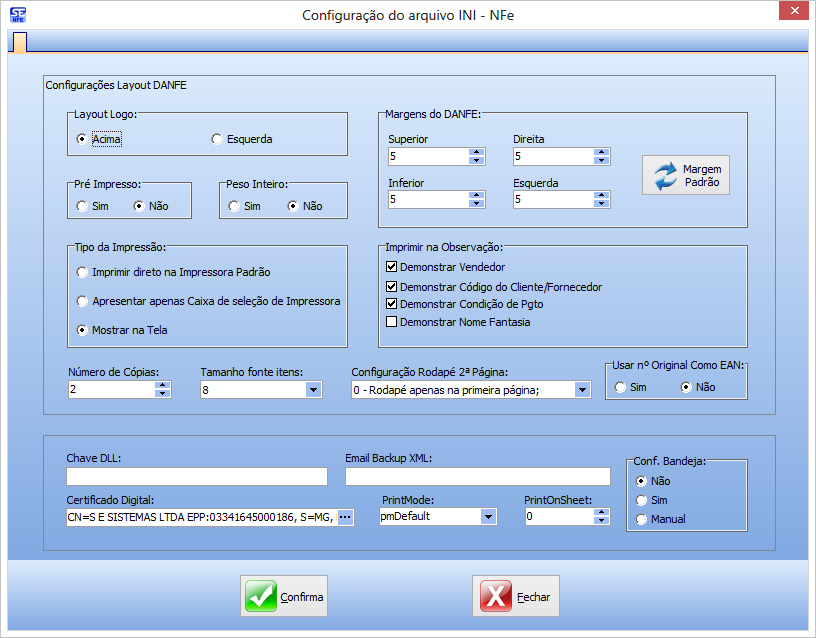Click the Email Backup XML field
The width and height of the screenshot is (816, 638).
477,476
